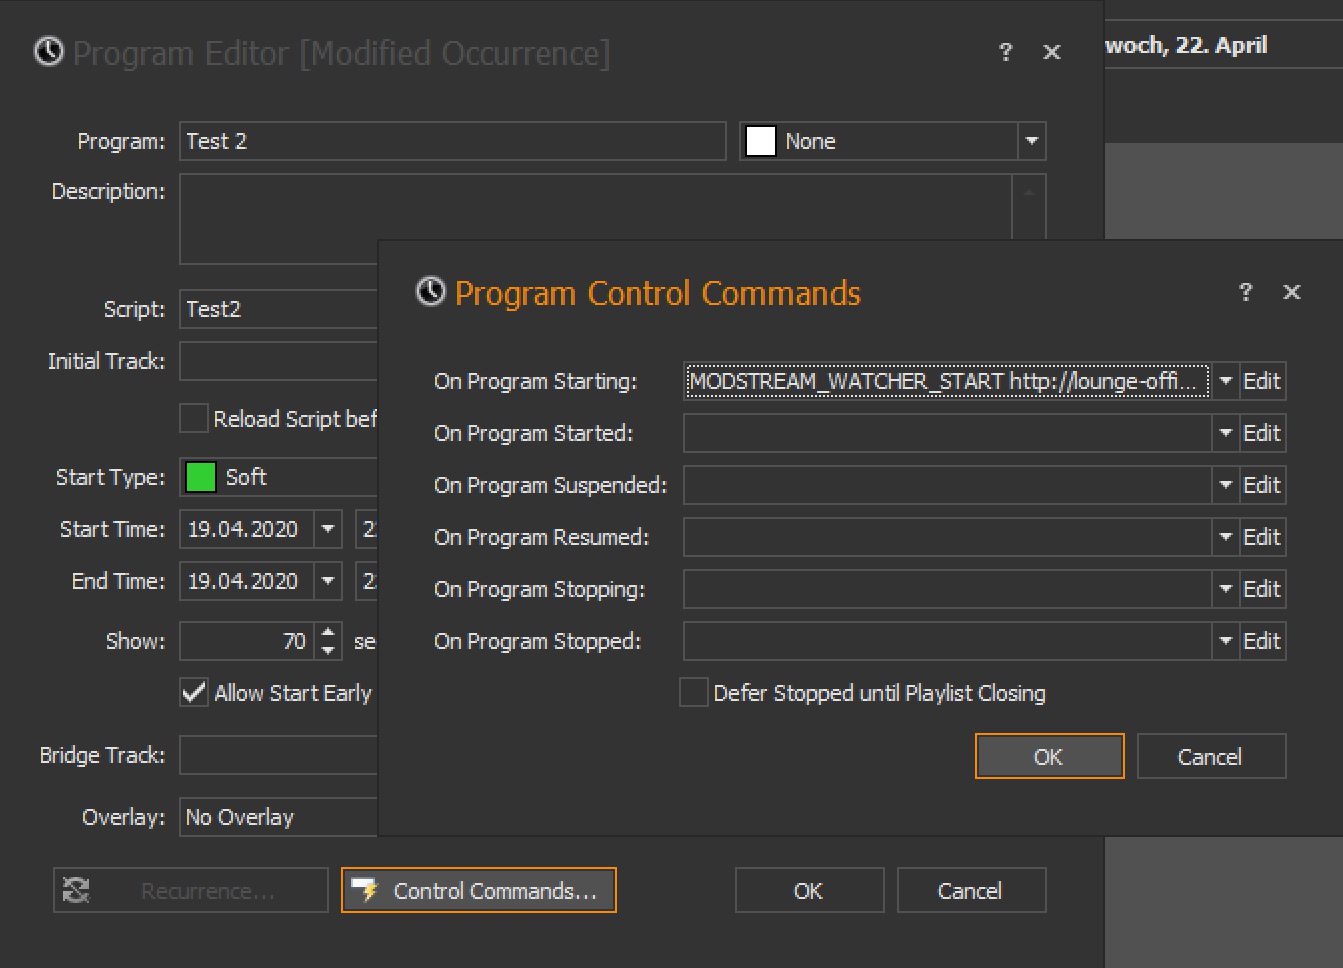
Task: Close the Program Control Commands dialog
Action: 1292,292
